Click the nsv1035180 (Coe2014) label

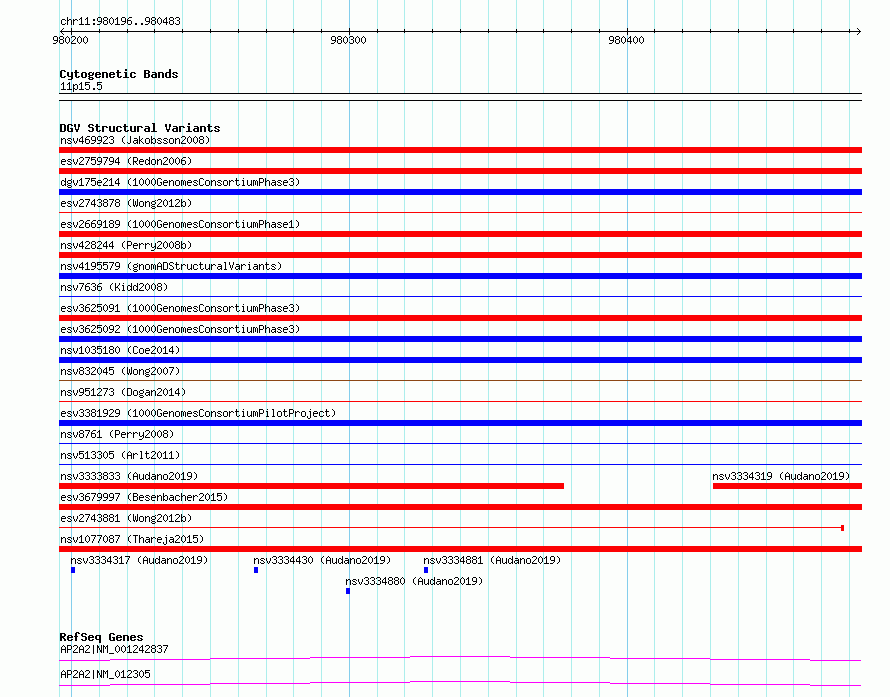(x=120, y=350)
